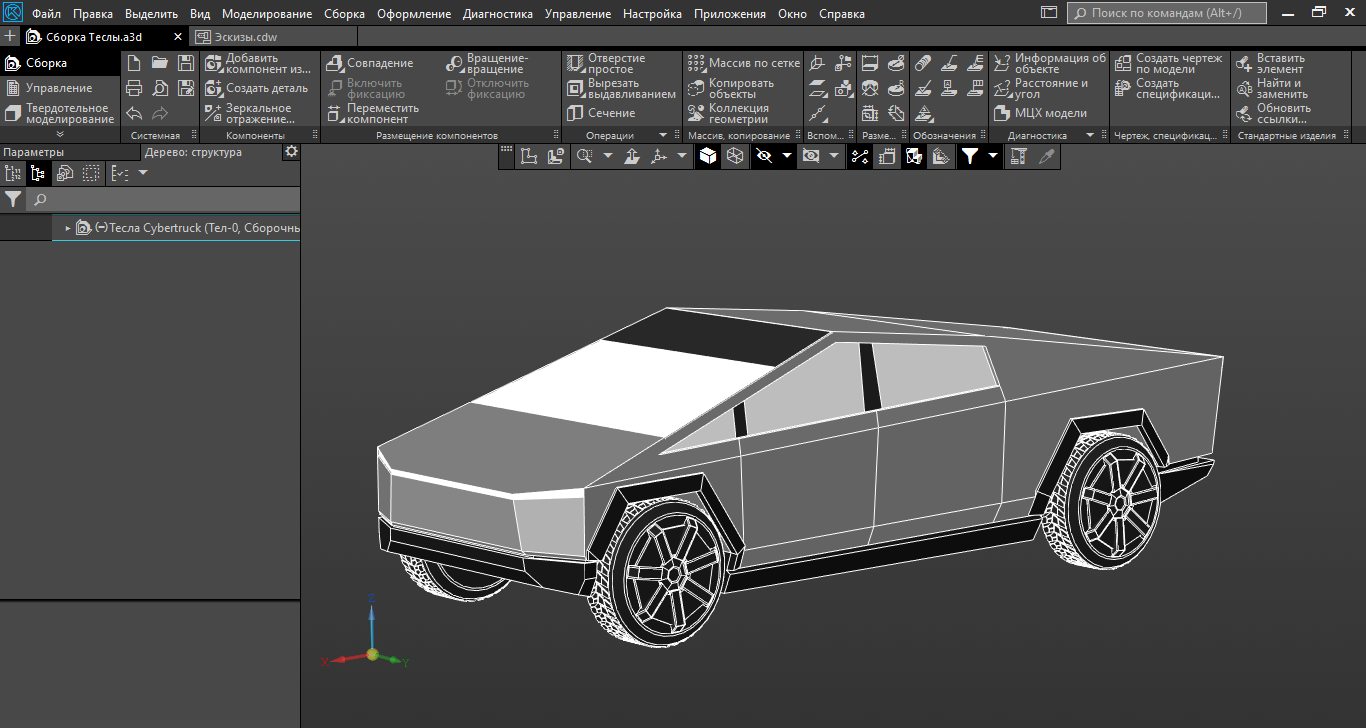The width and height of the screenshot is (1366, 728).
Task: Select Коллекция геометрии tool
Action: pyautogui.click(x=729, y=113)
